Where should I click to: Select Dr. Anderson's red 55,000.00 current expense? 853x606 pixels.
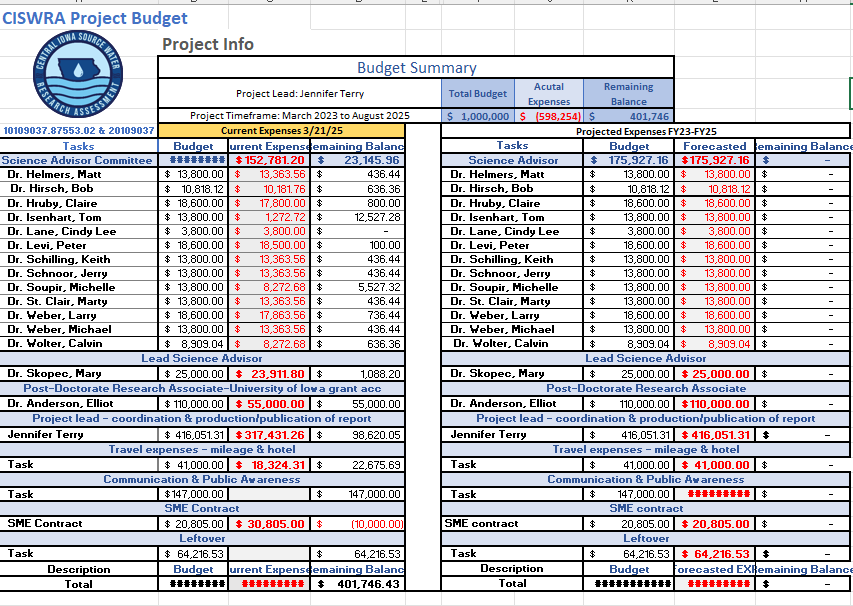click(x=269, y=404)
